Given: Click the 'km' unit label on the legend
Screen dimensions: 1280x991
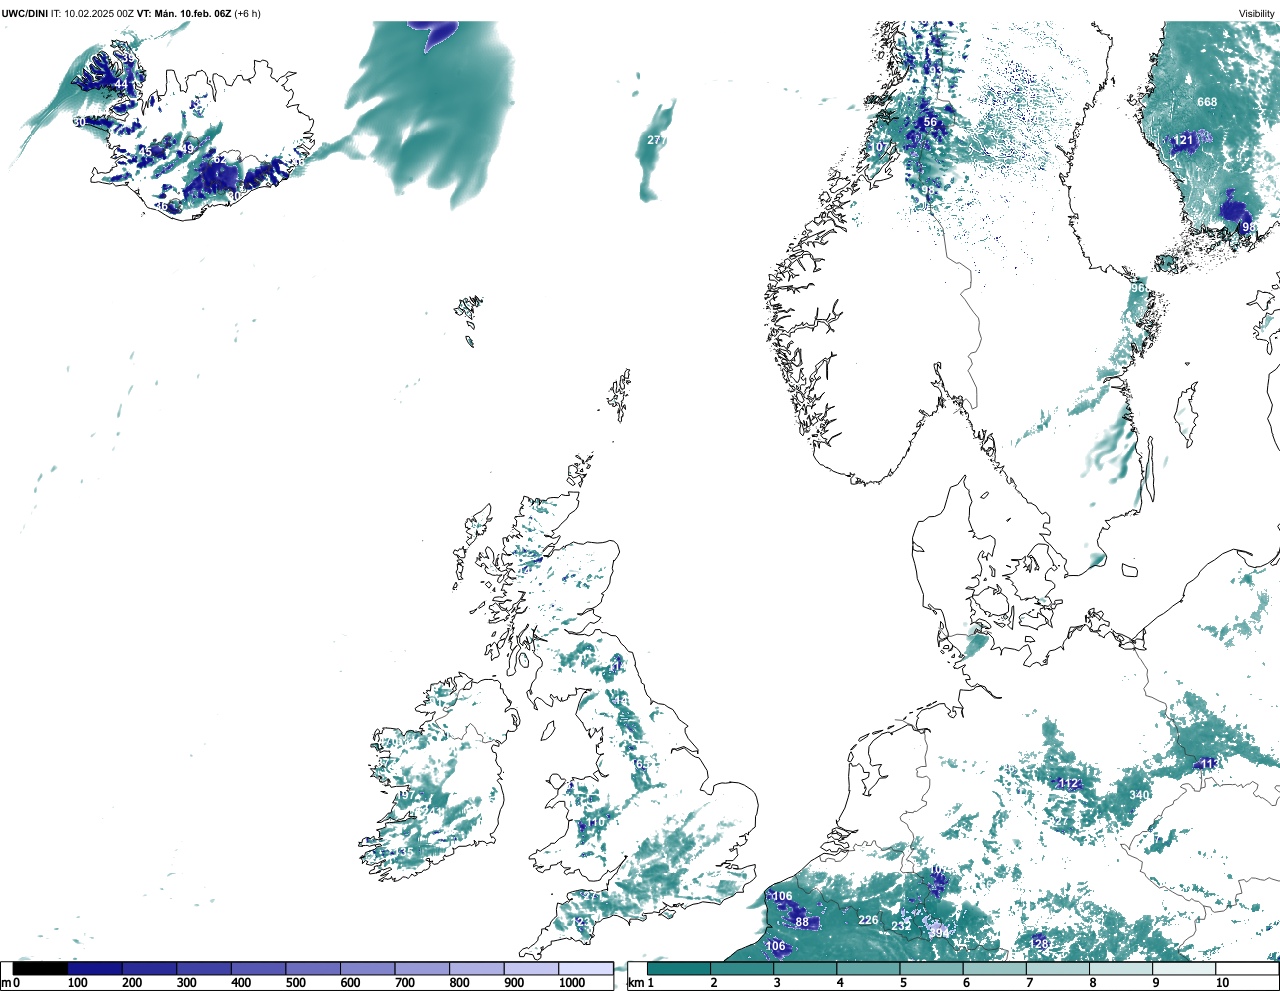Looking at the screenshot, I should tap(636, 983).
